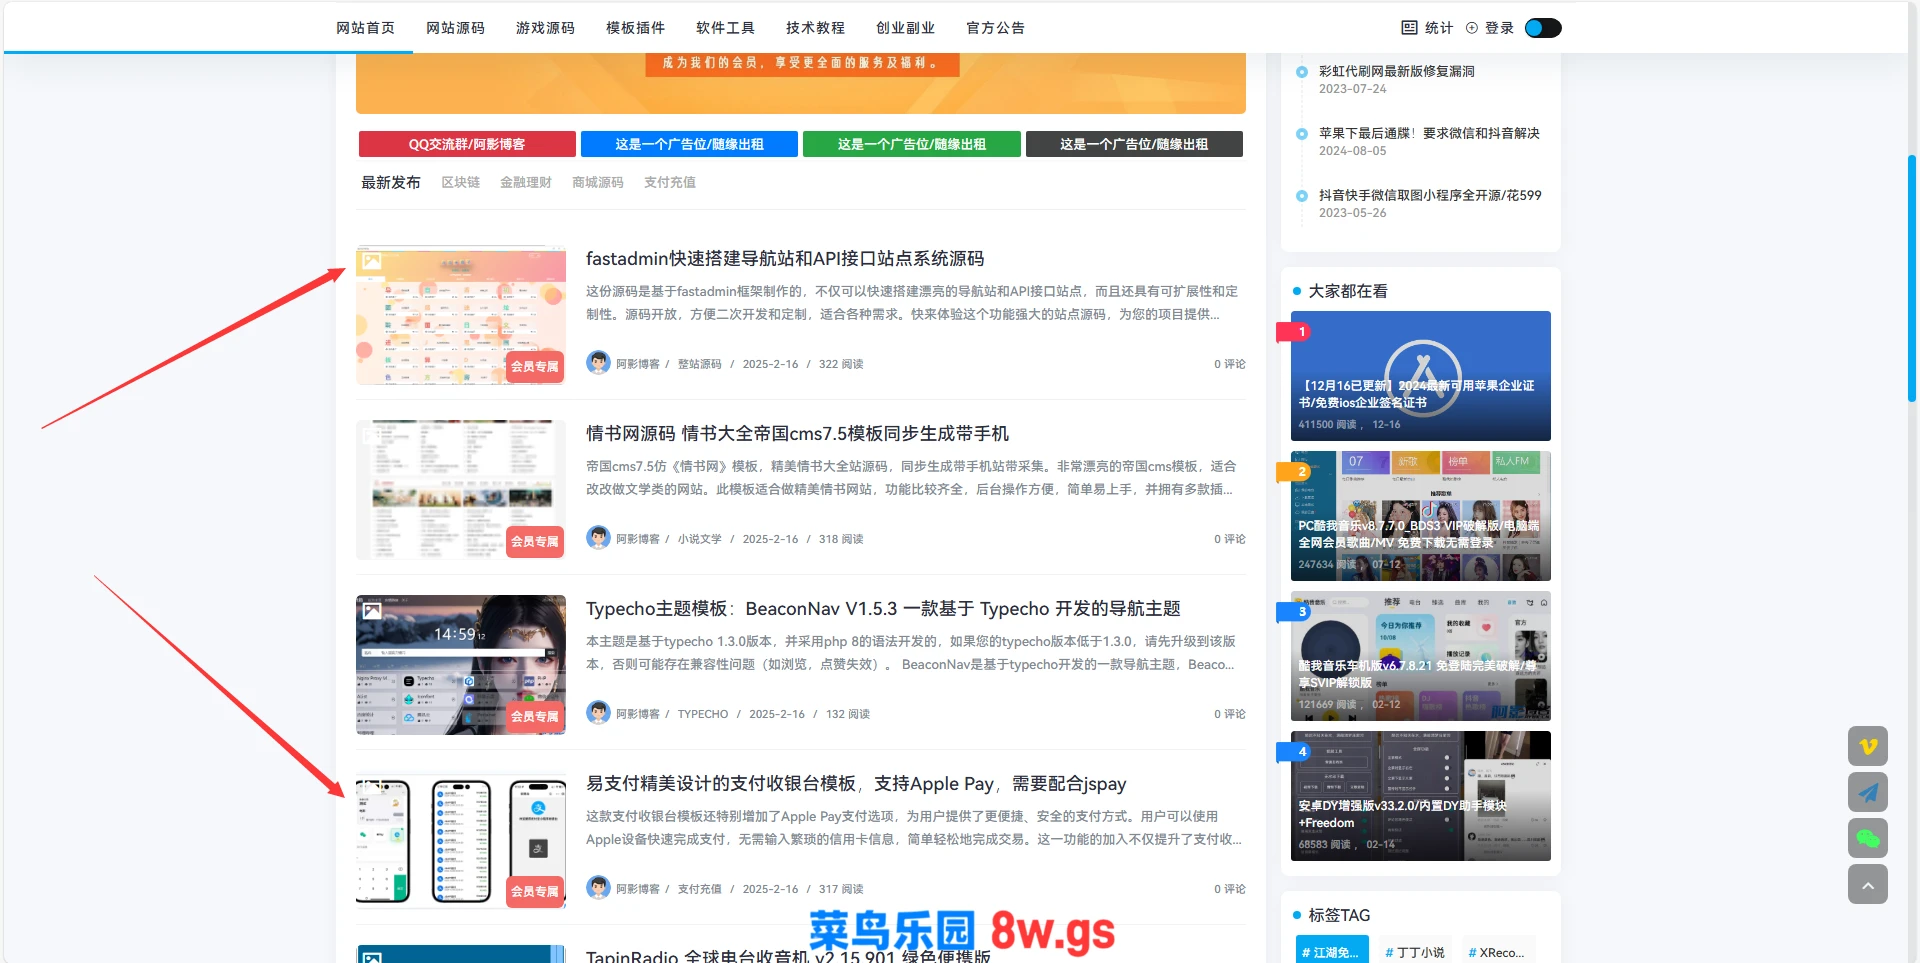This screenshot has width=1920, height=963.
Task: Open 安卓DY增强版 popular post card
Action: pyautogui.click(x=1420, y=796)
